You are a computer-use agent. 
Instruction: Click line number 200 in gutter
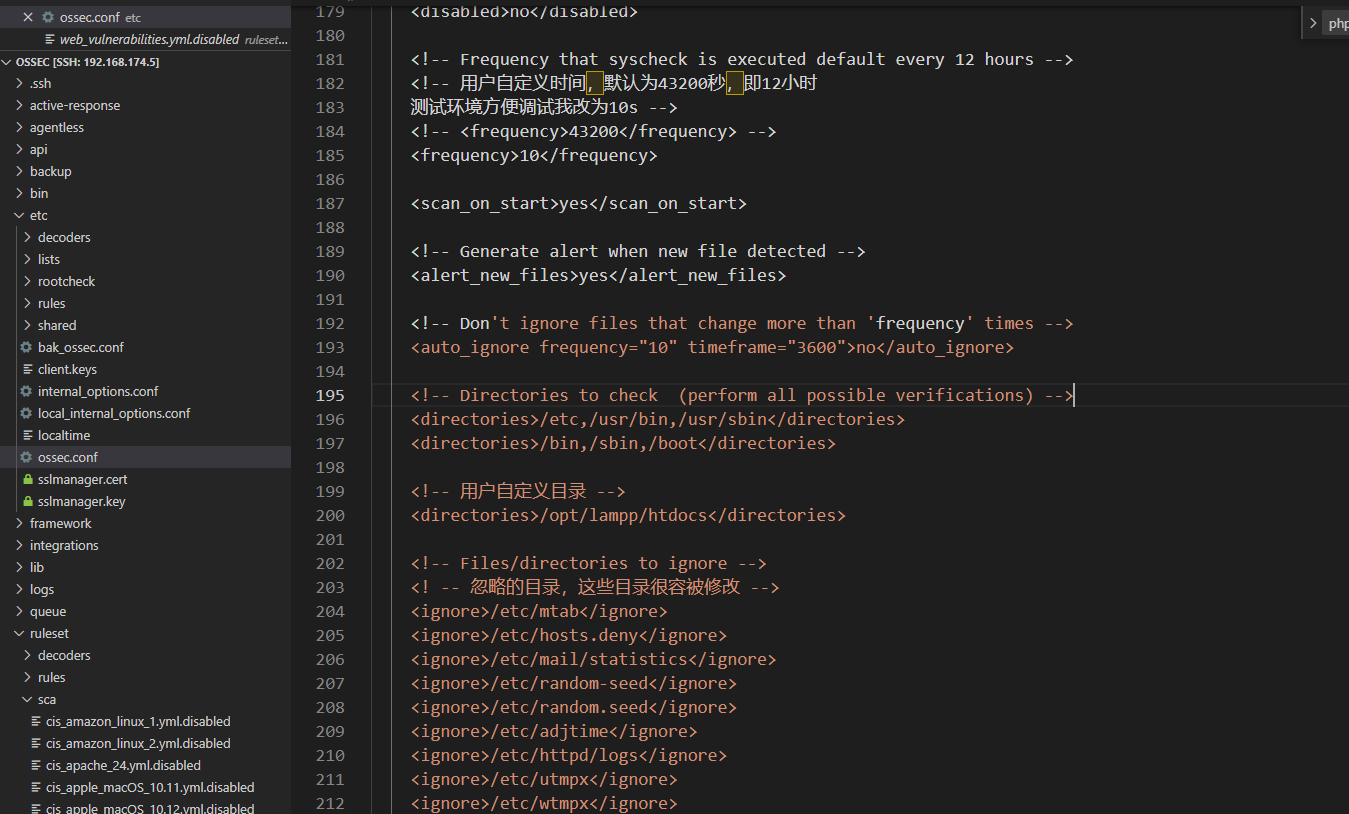[x=330, y=515]
